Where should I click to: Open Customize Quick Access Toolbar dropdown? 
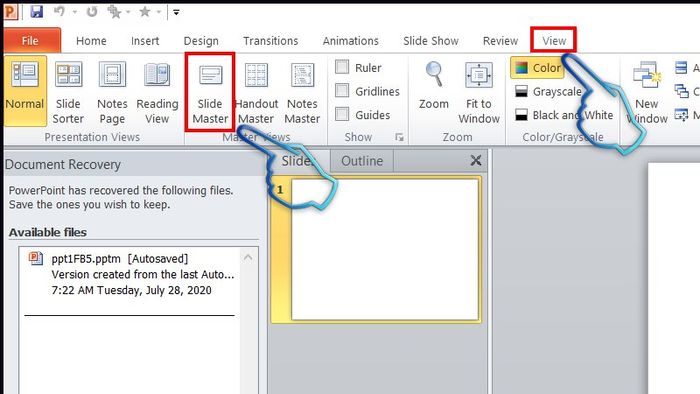click(176, 12)
